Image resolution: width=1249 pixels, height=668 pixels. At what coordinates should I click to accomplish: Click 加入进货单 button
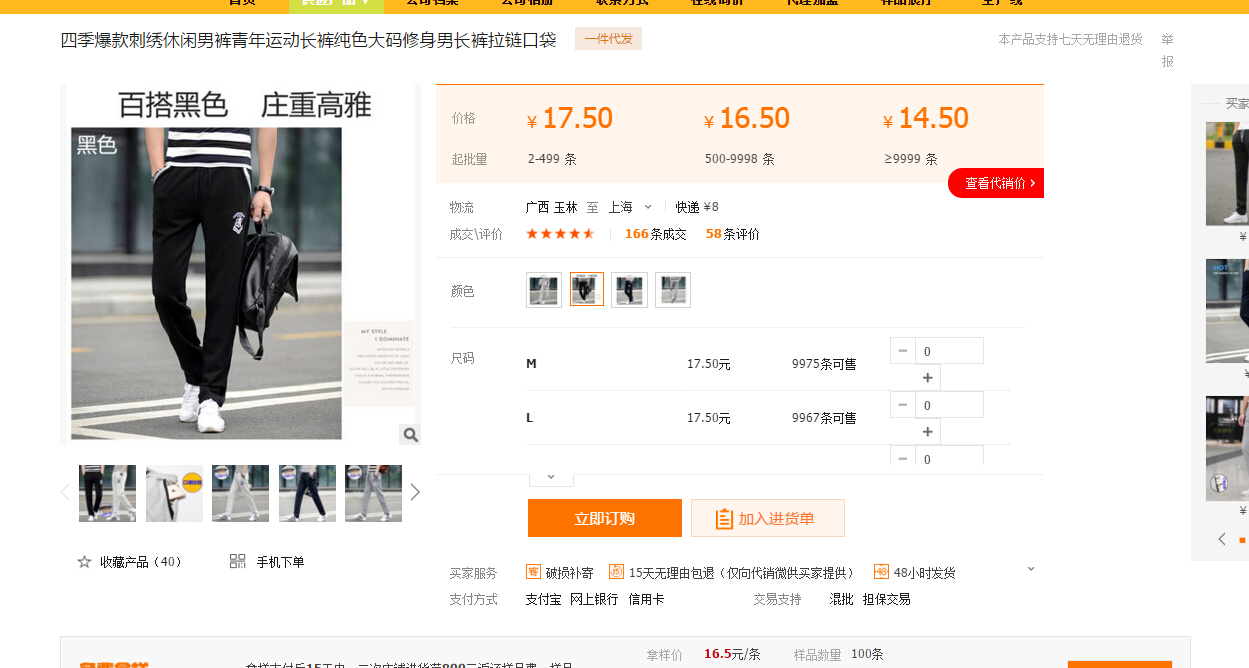[767, 518]
